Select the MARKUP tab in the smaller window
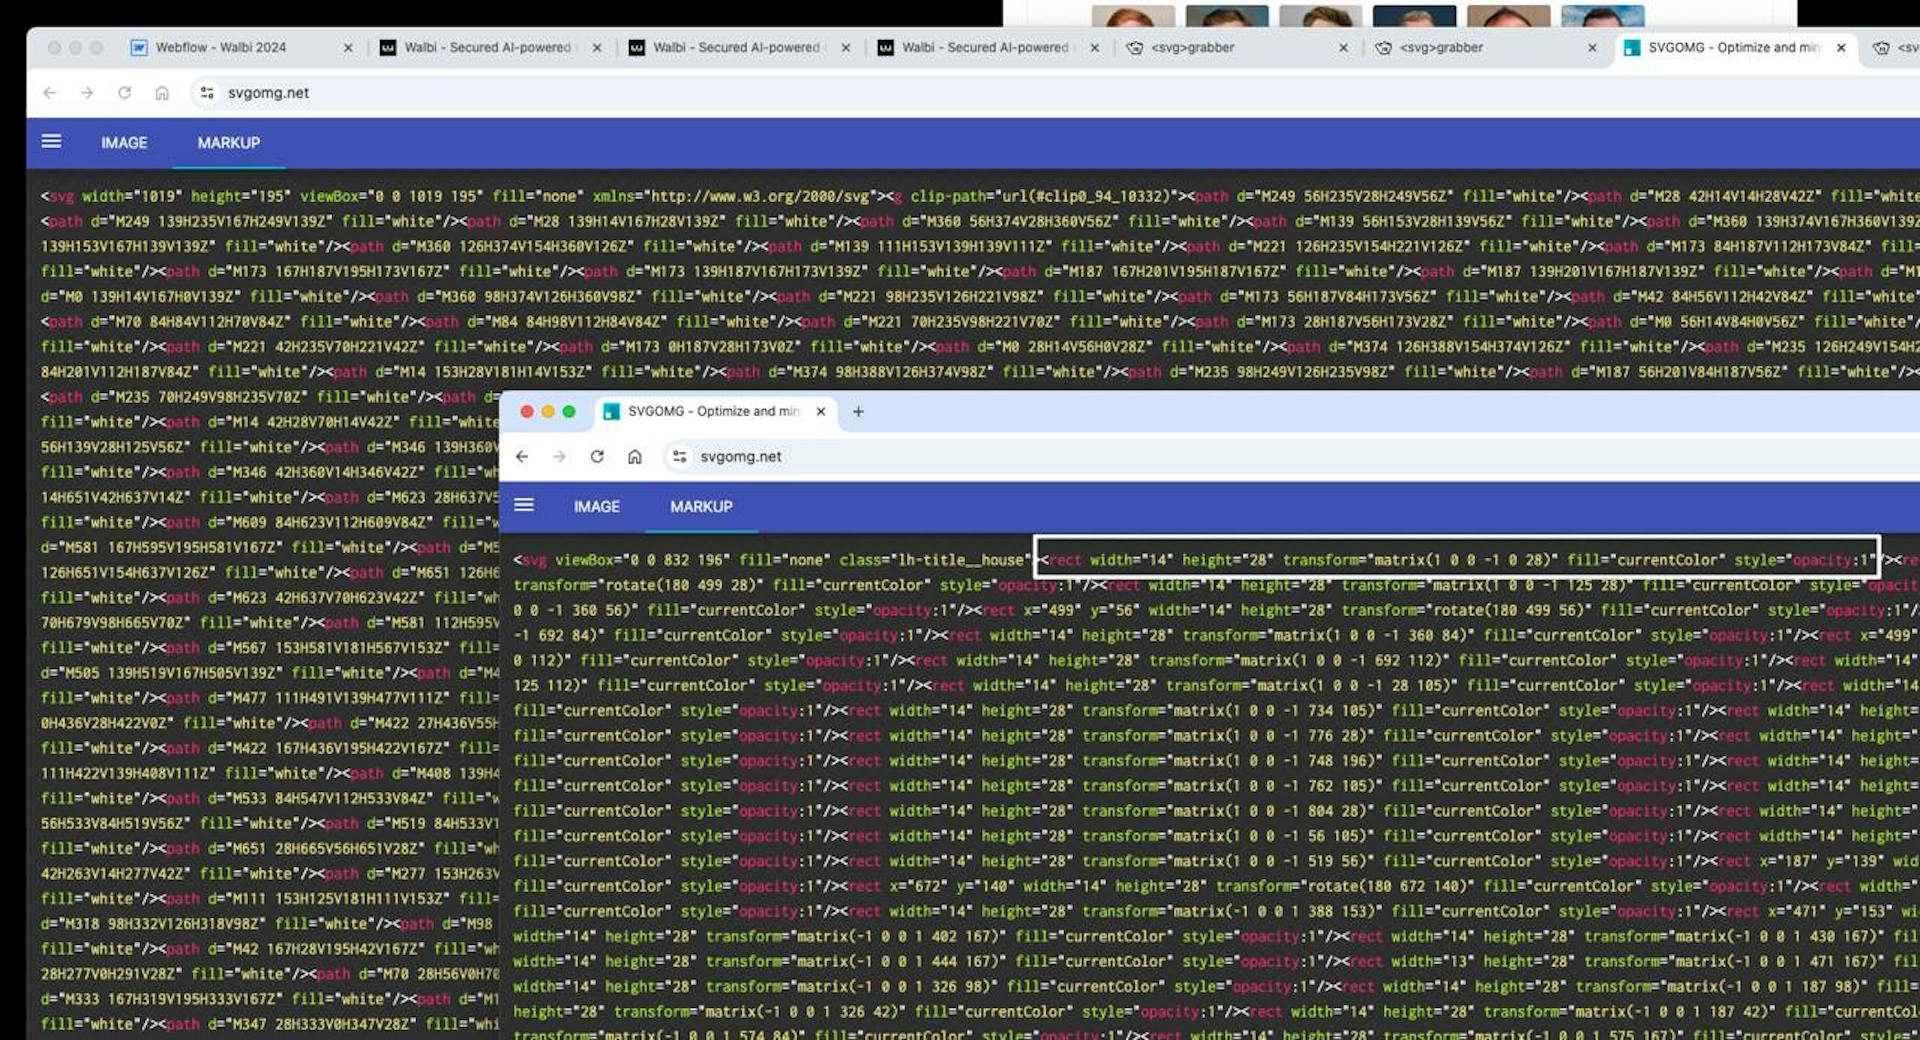Image resolution: width=1920 pixels, height=1040 pixels. click(x=701, y=506)
